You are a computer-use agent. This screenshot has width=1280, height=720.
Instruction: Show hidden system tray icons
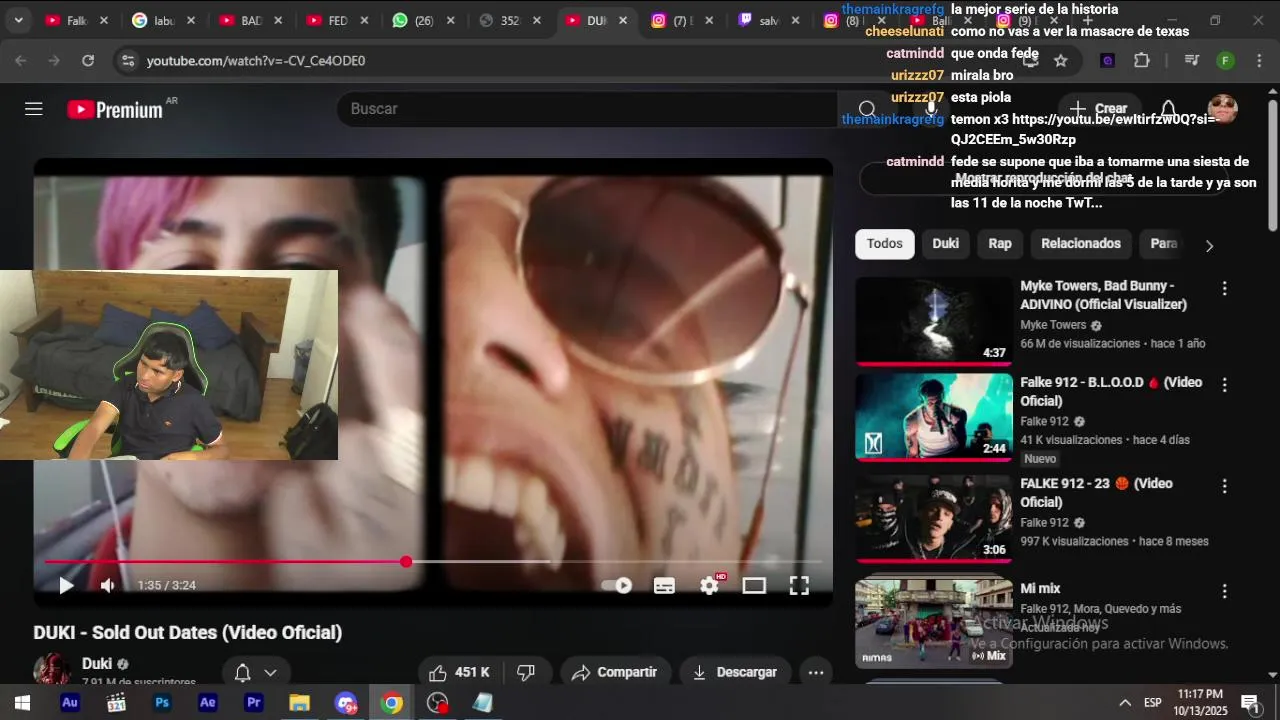click(x=1125, y=703)
